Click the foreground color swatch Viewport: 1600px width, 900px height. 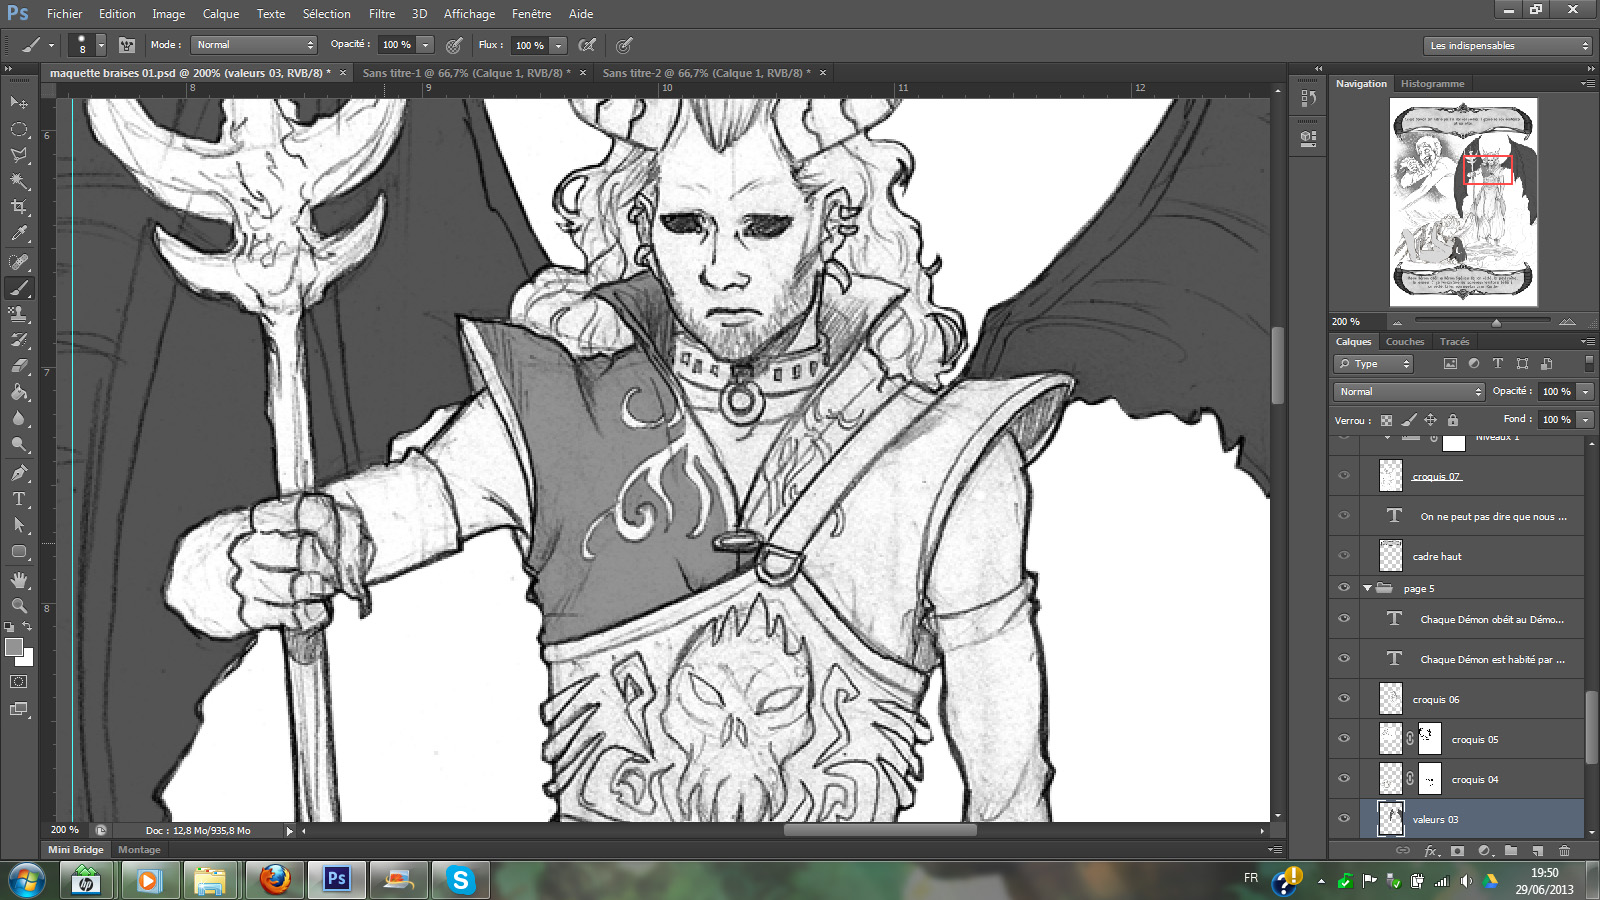click(14, 647)
